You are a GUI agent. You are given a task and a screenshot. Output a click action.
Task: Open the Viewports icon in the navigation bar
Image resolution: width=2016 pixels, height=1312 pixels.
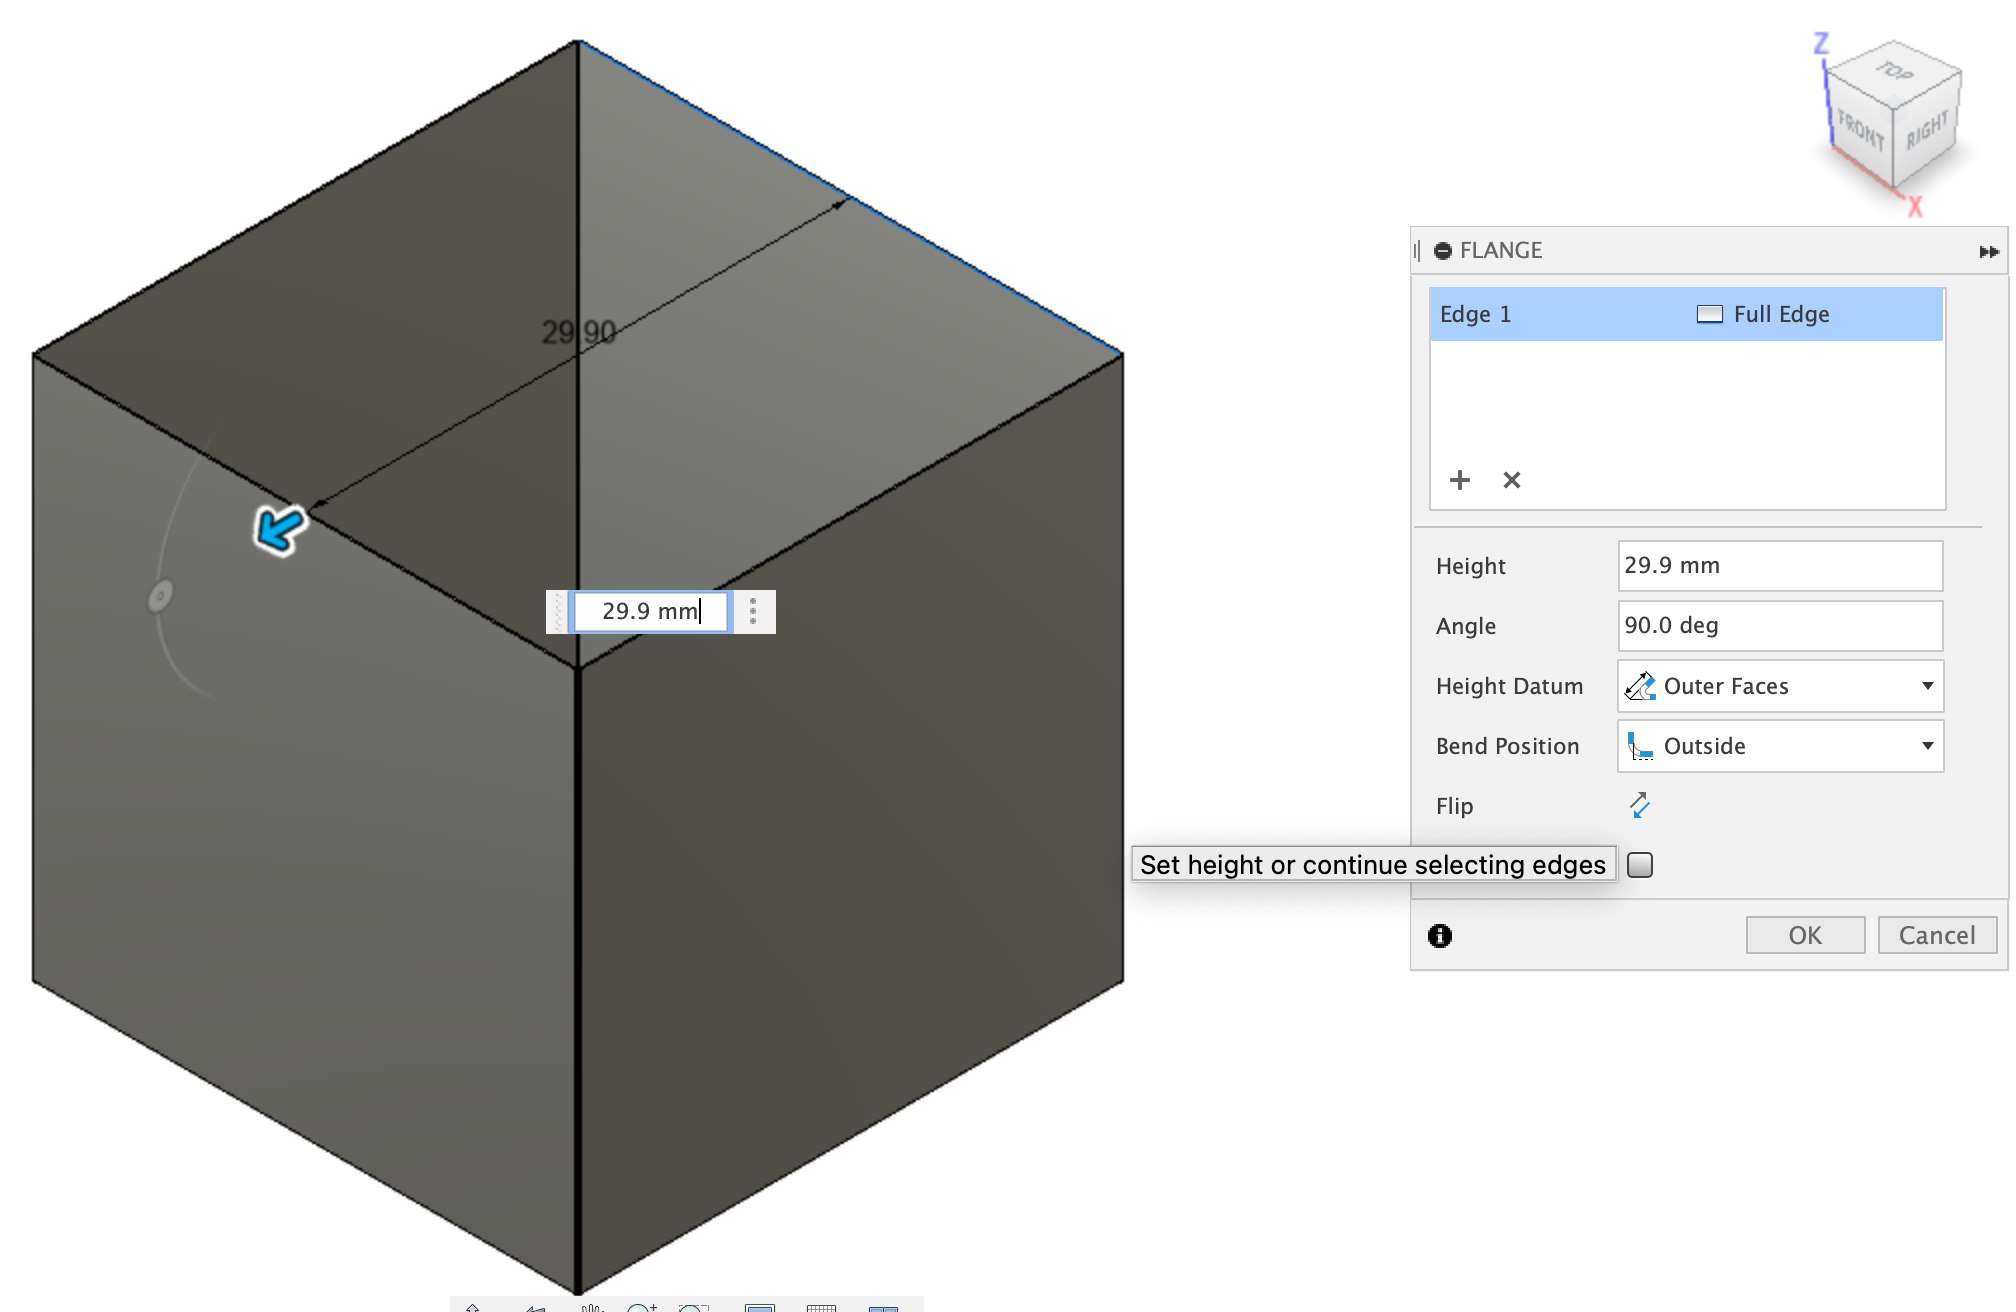(884, 1305)
